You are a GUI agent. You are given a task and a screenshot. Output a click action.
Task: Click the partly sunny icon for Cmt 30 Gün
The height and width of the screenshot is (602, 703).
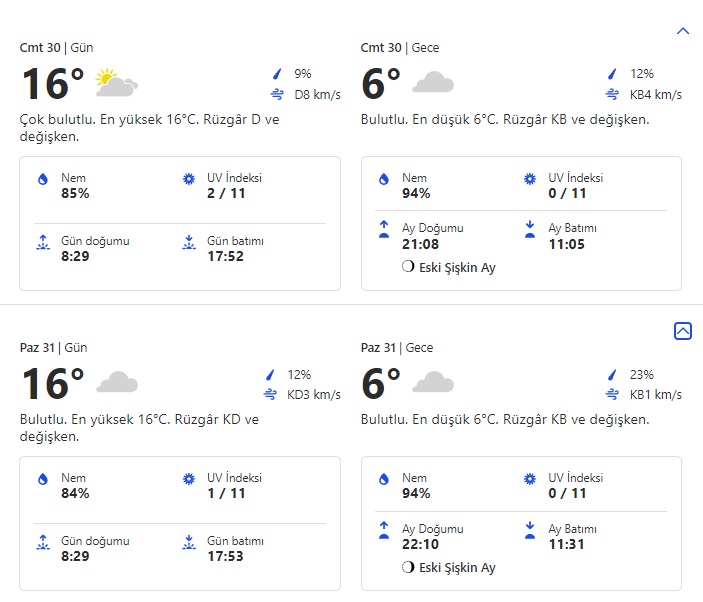tap(116, 83)
